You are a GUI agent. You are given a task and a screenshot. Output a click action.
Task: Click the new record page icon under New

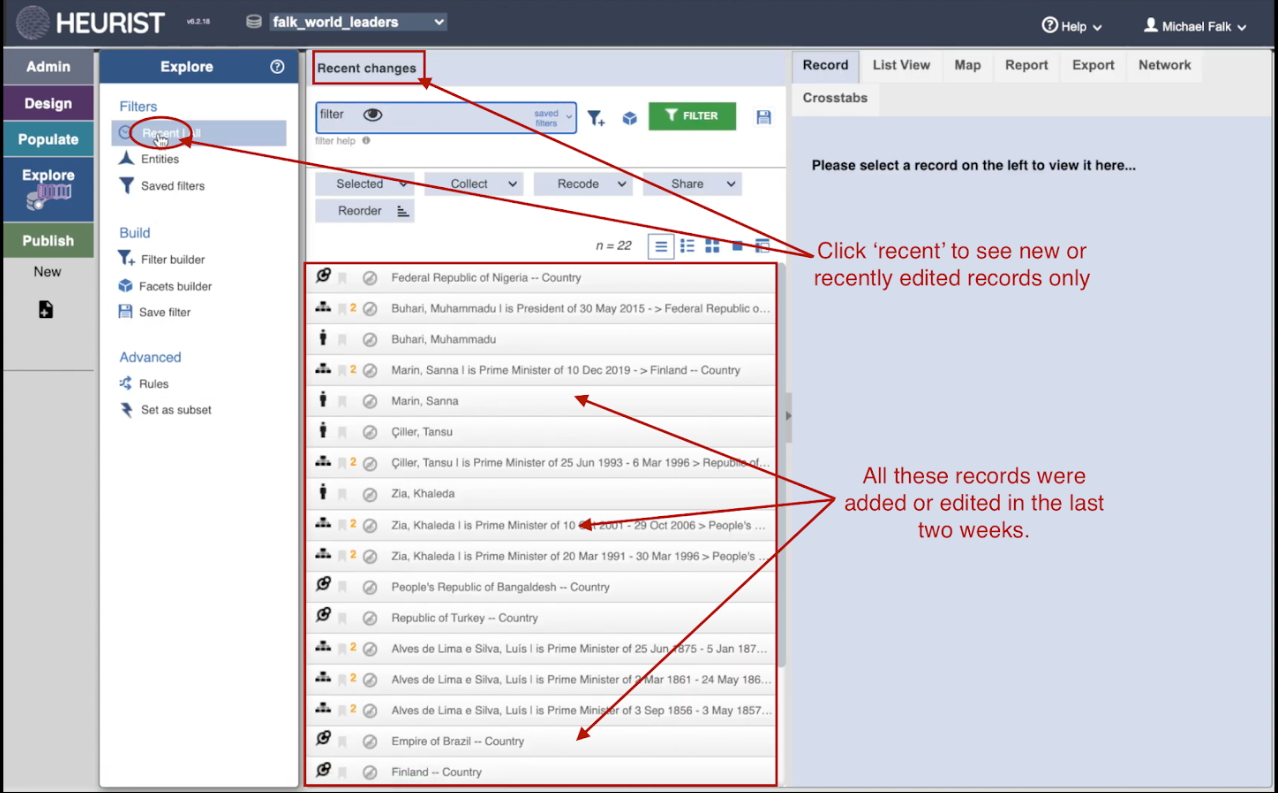click(x=46, y=310)
